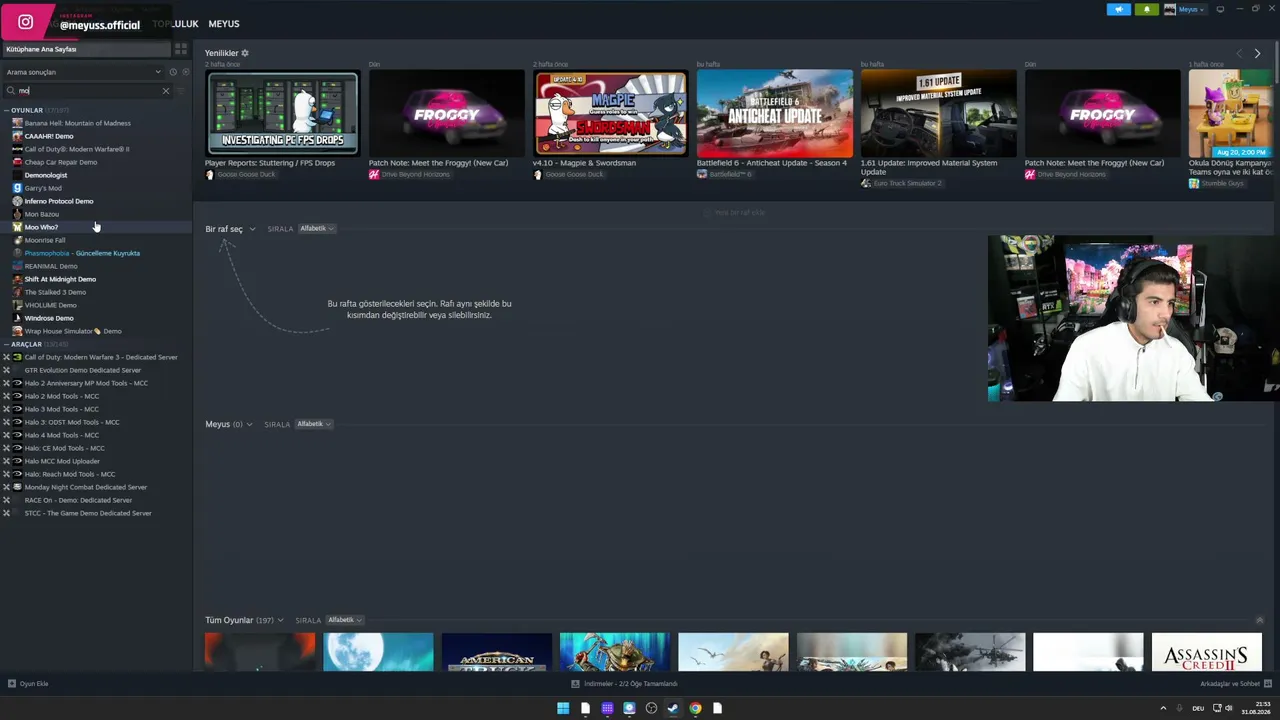This screenshot has height=720, width=1280.
Task: Change Bir raf seç sort order dropdown
Action: pyautogui.click(x=317, y=229)
